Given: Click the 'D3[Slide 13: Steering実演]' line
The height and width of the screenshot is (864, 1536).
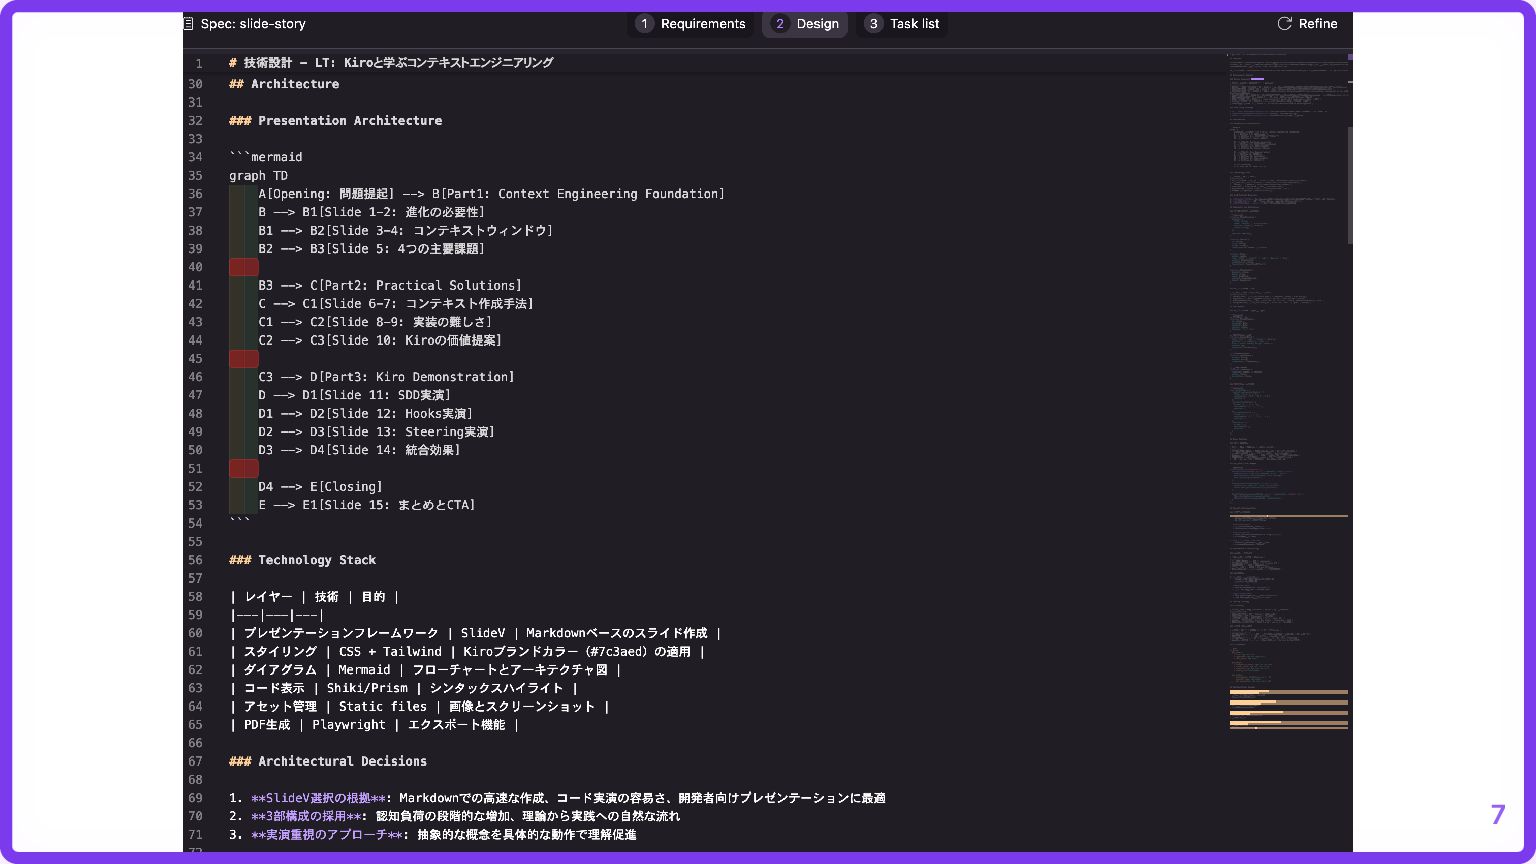Looking at the screenshot, I should (376, 432).
